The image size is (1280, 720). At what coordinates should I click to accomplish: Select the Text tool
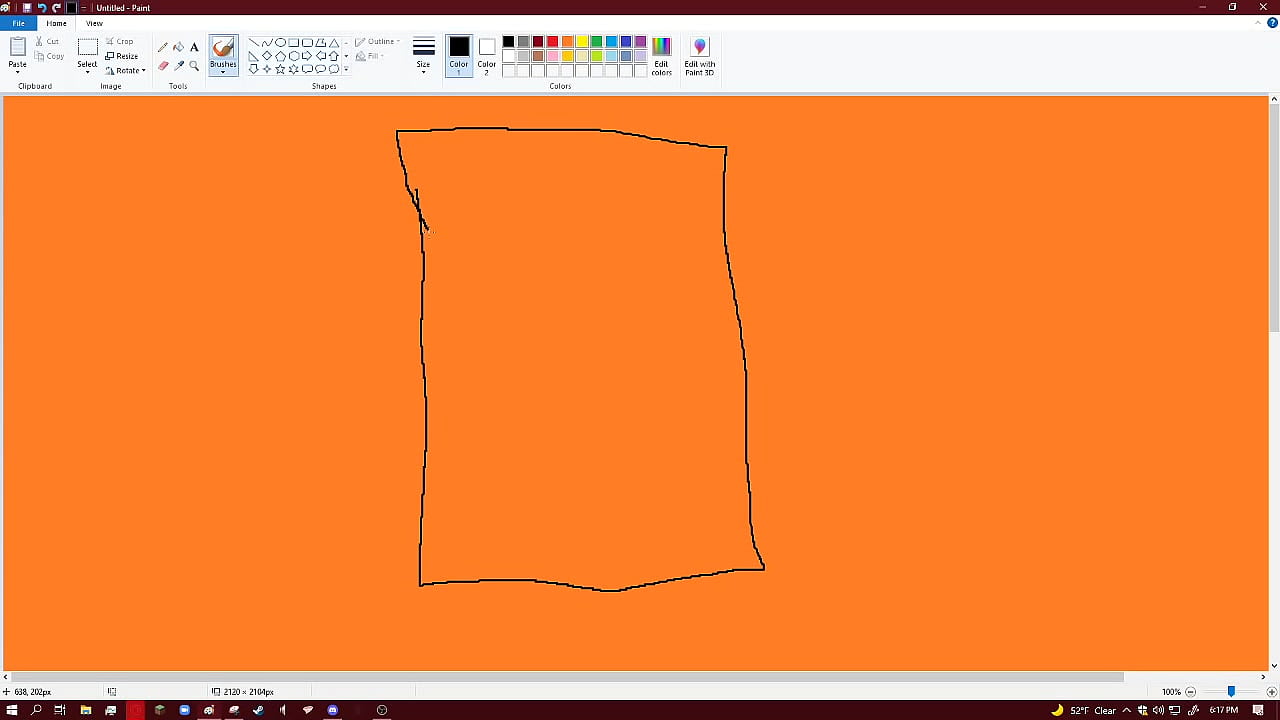pos(194,47)
